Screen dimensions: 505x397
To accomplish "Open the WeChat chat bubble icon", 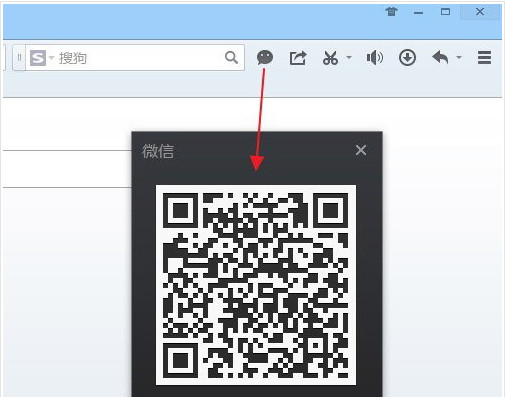I will (265, 58).
